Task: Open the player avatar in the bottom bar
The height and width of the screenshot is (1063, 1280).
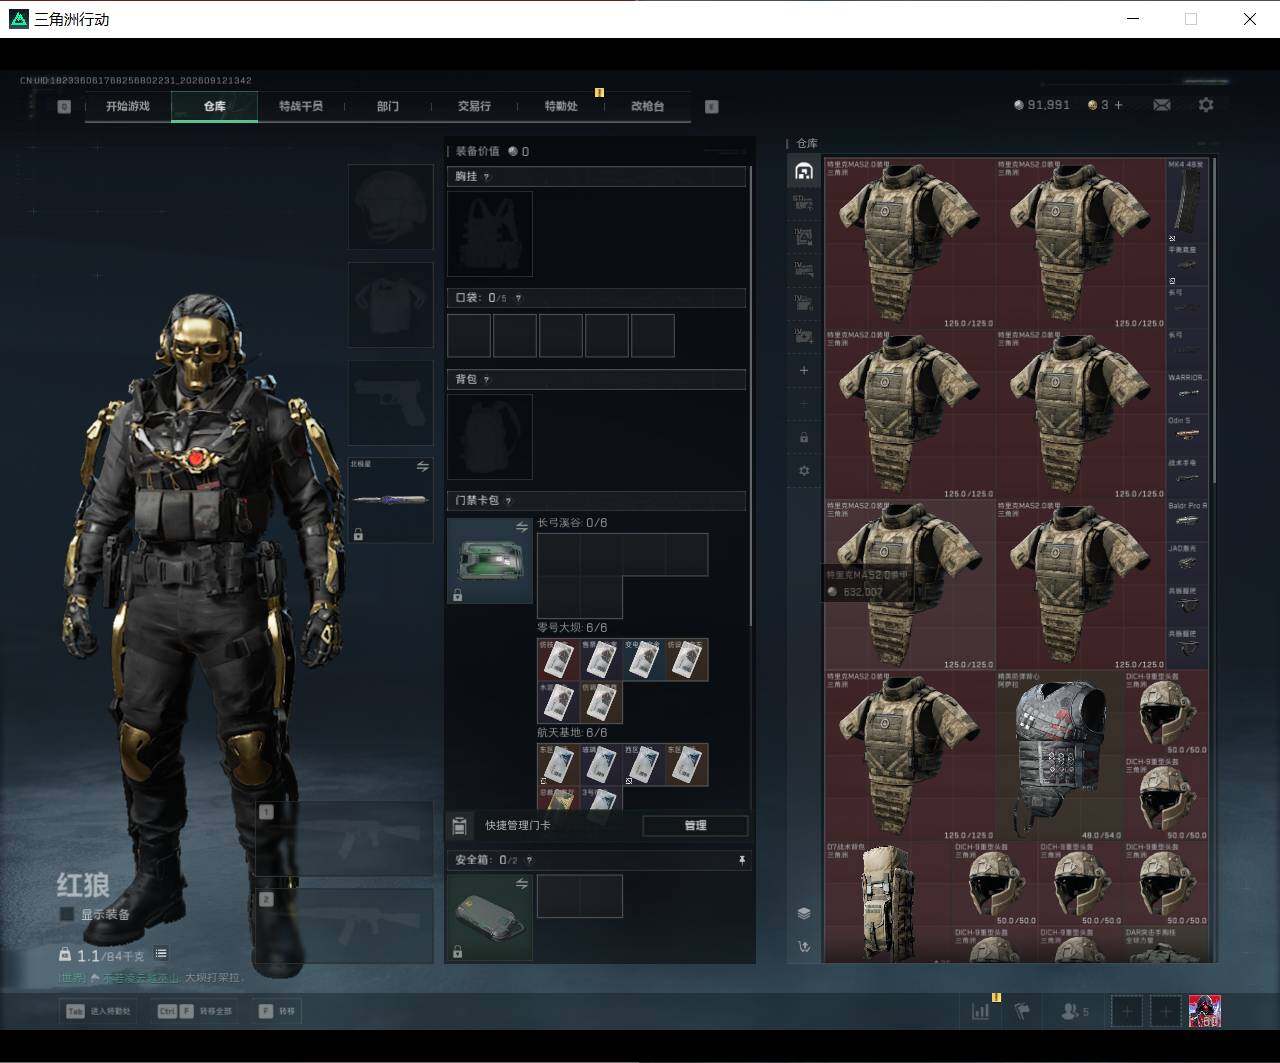Action: point(1205,1011)
